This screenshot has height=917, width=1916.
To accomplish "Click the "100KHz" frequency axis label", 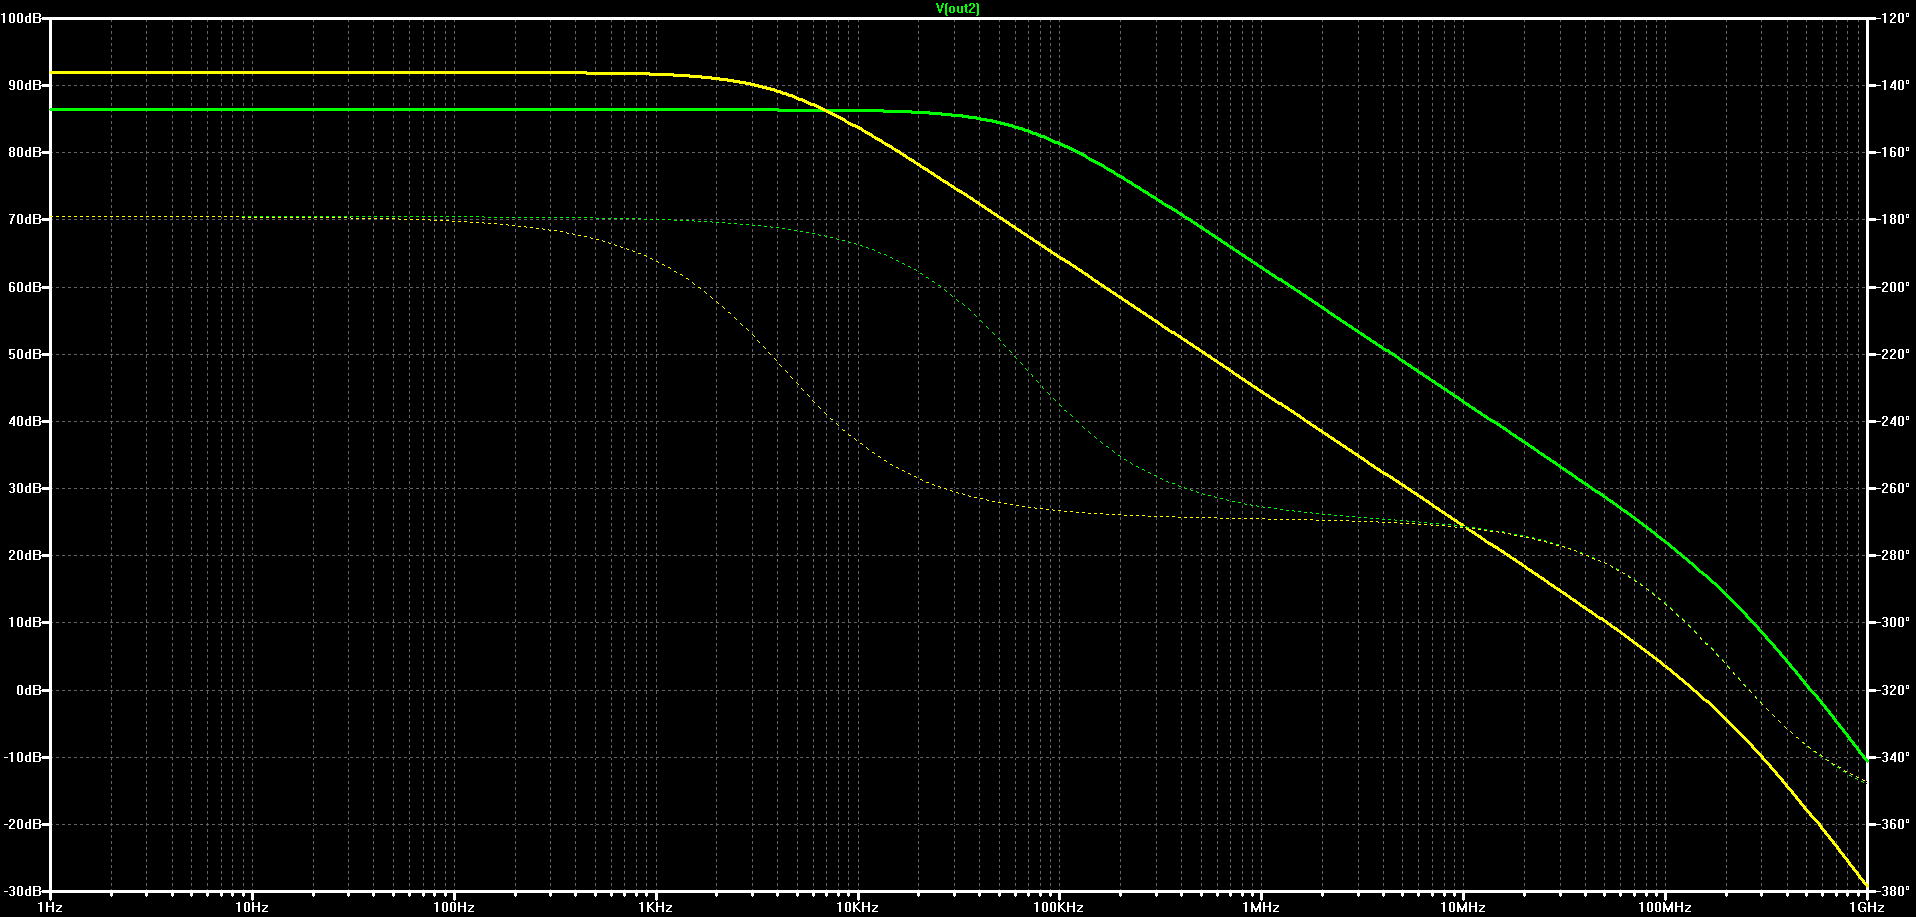I will (1059, 907).
